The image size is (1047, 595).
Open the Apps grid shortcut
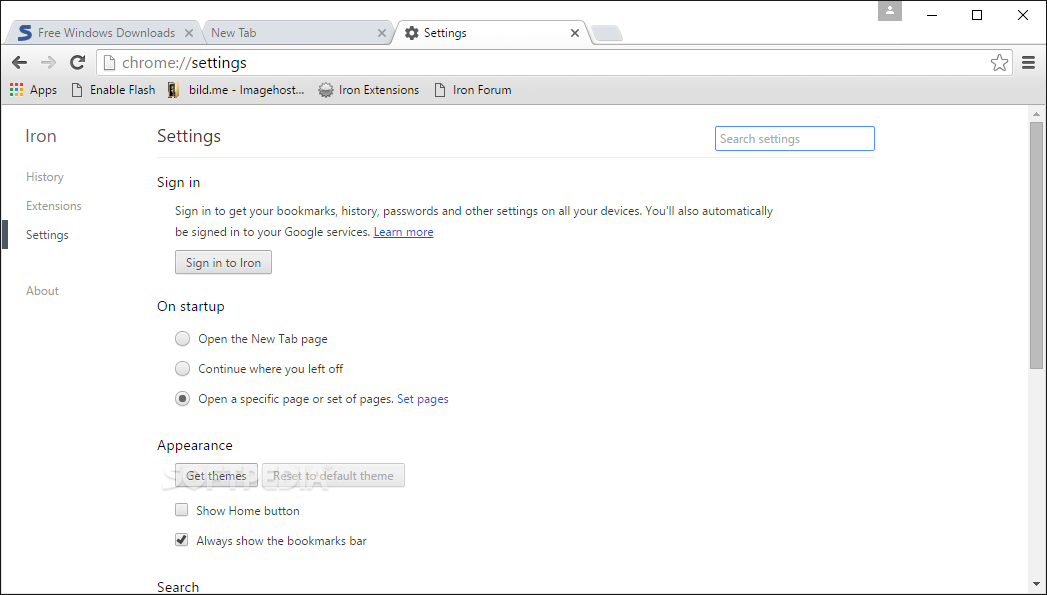[x=33, y=89]
